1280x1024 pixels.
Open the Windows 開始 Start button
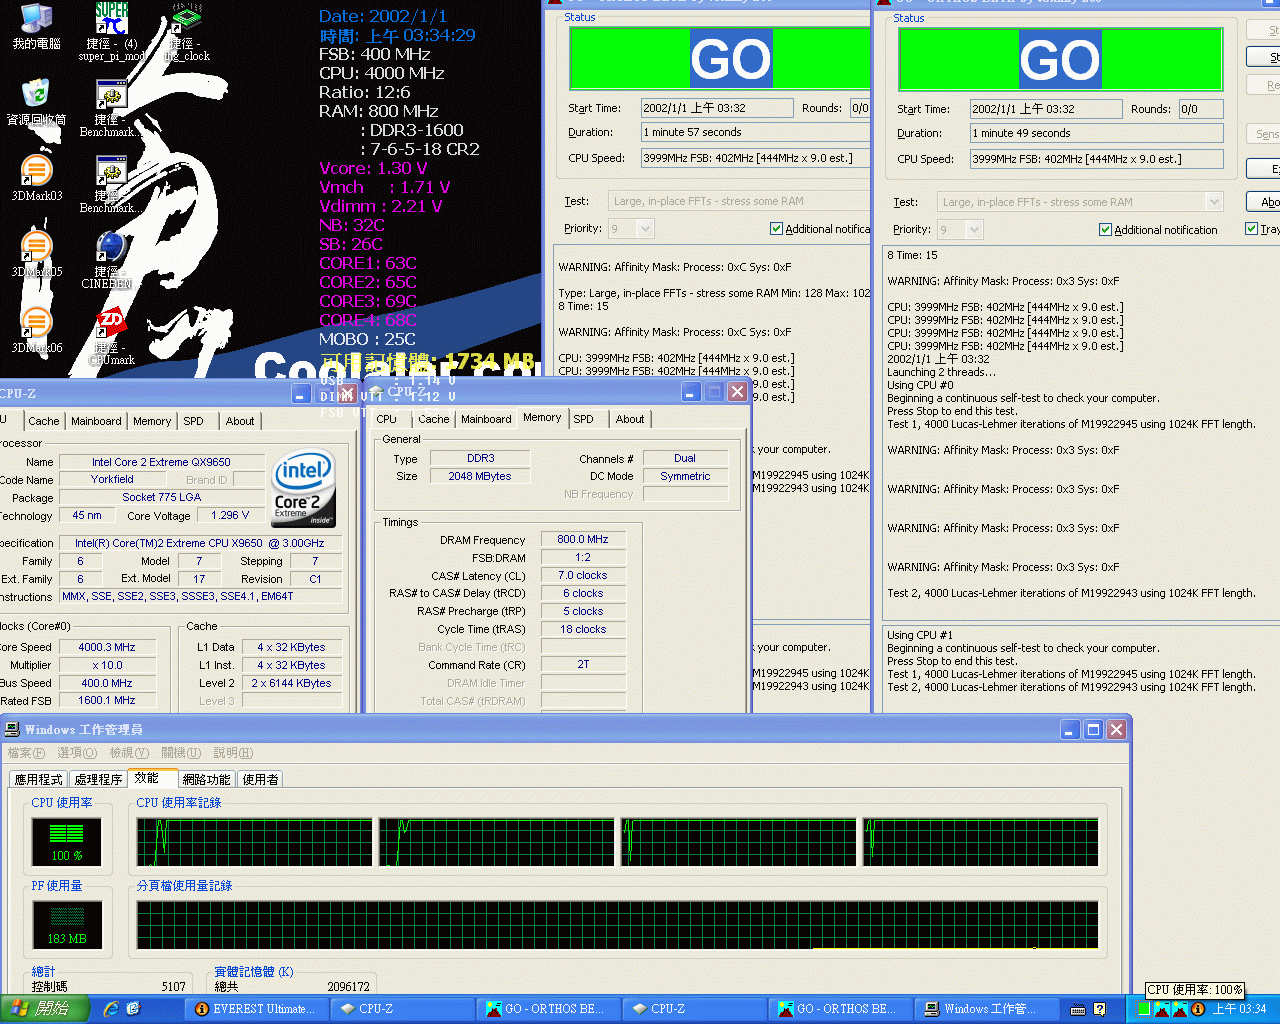[x=45, y=1009]
